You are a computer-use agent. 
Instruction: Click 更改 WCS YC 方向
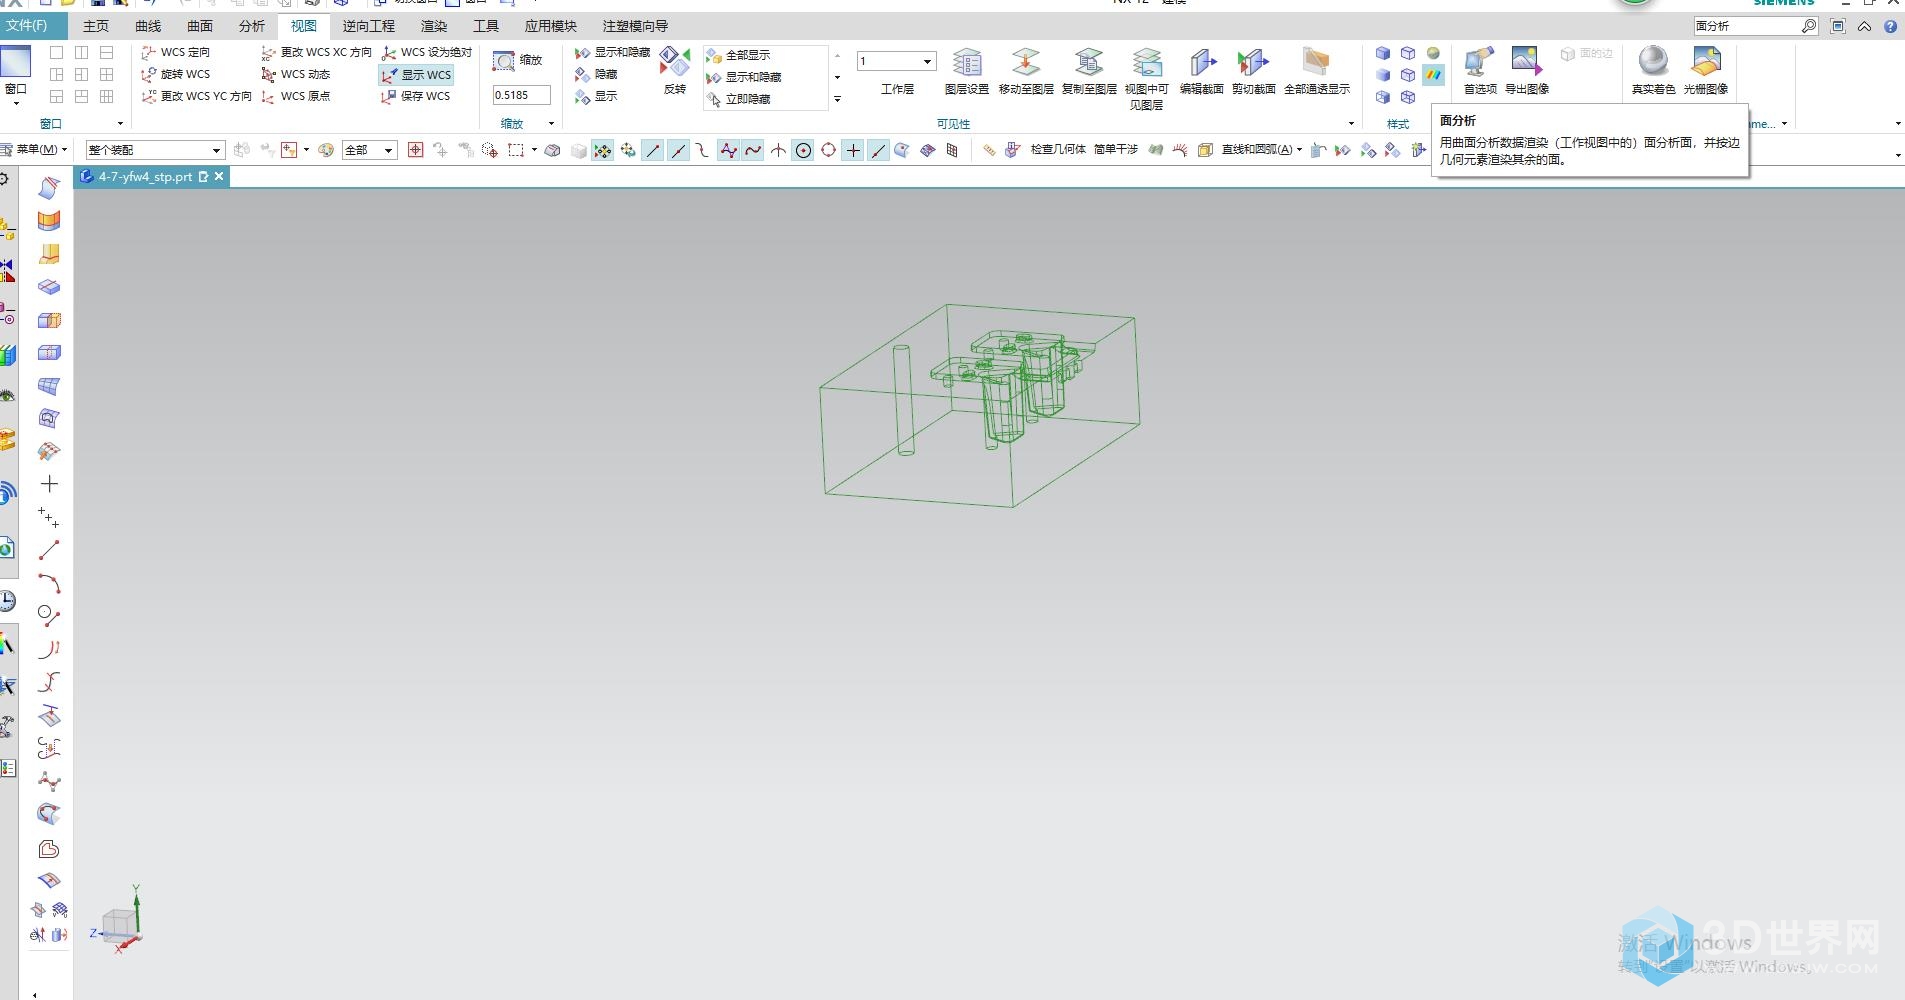pos(196,96)
